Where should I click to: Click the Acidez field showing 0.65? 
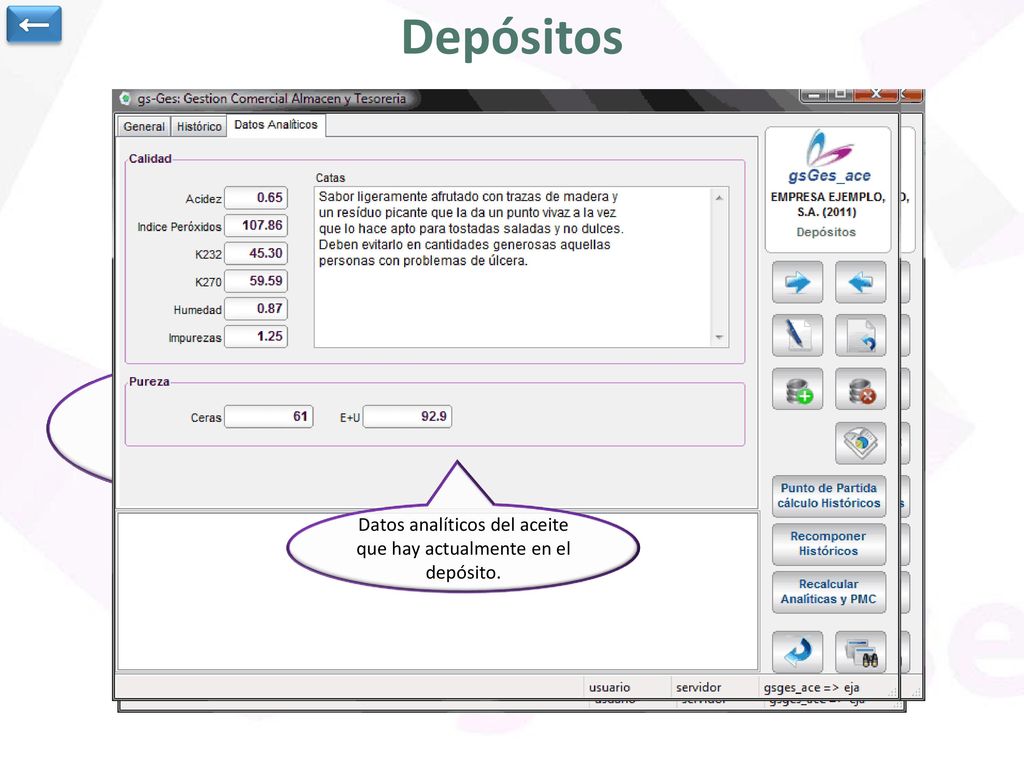256,198
